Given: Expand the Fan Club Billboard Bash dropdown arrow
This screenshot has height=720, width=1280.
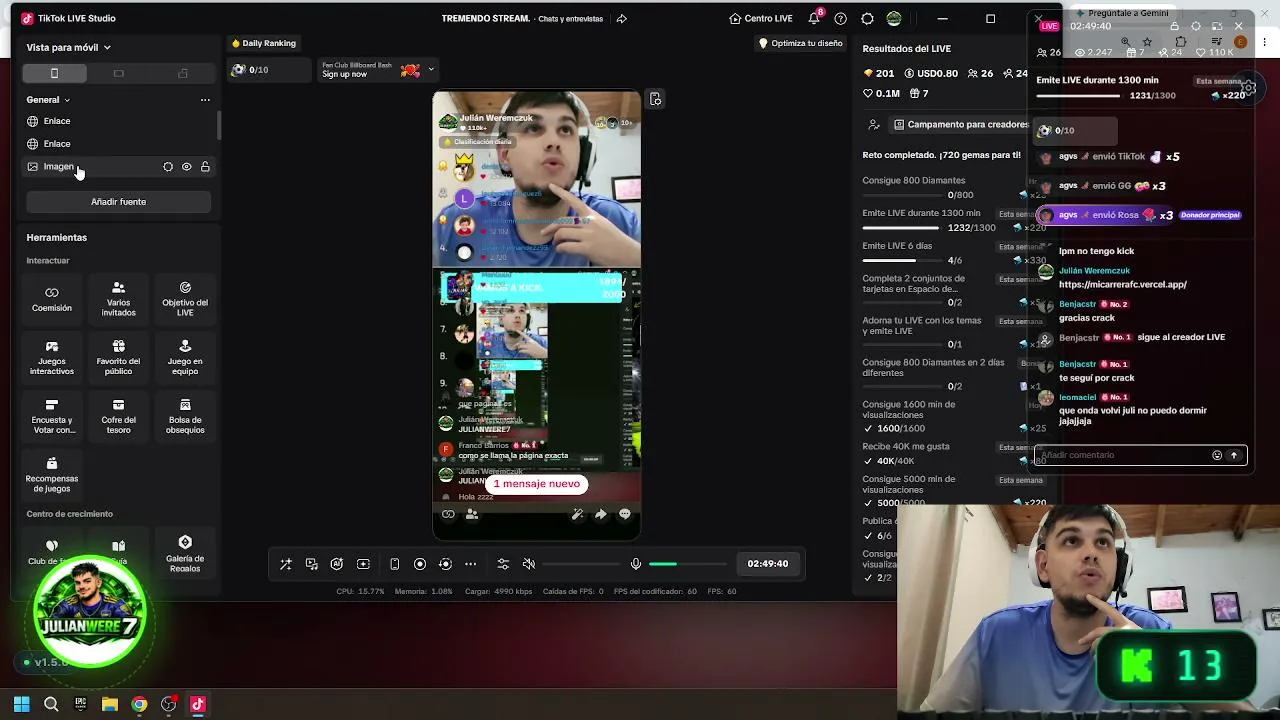Looking at the screenshot, I should coord(431,70).
